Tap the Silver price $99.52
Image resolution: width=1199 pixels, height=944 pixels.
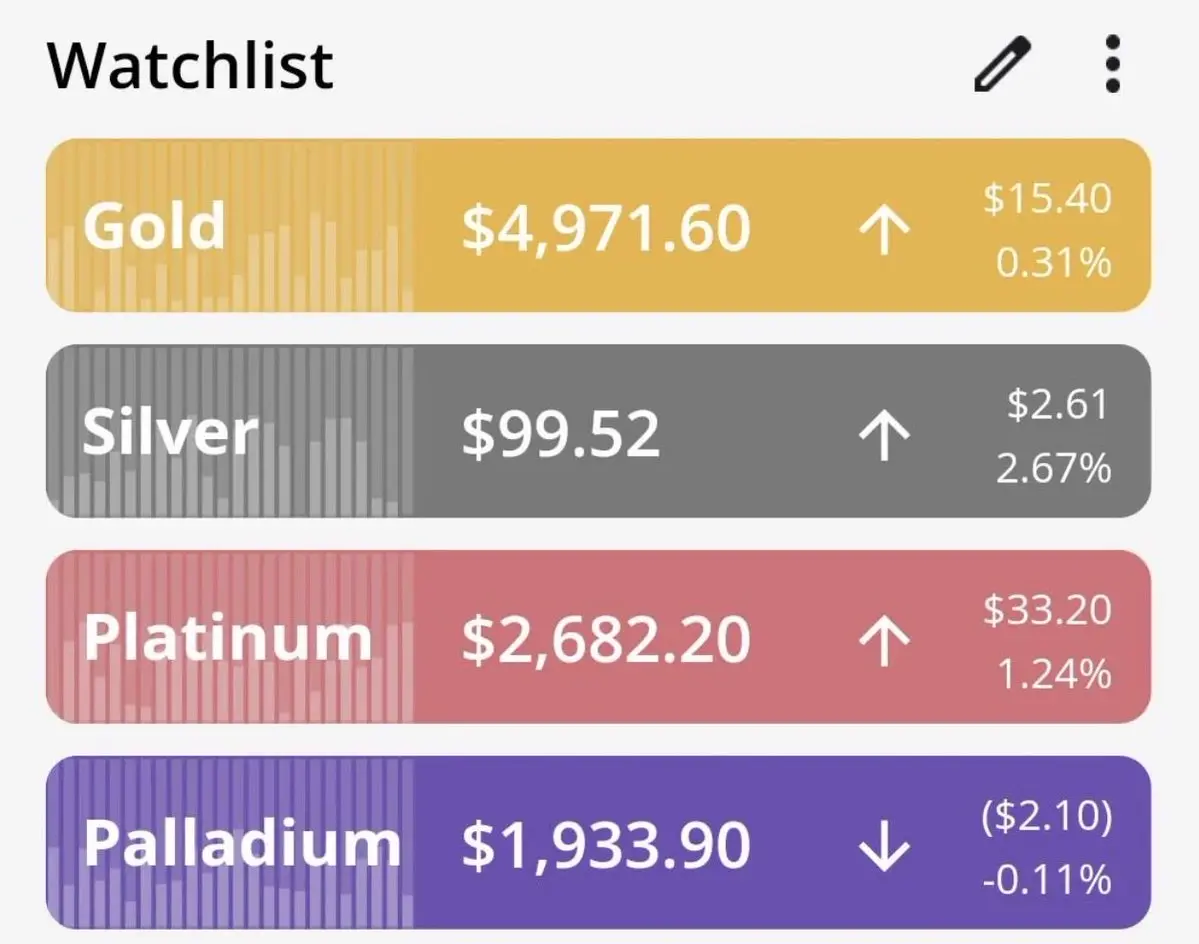click(x=561, y=434)
